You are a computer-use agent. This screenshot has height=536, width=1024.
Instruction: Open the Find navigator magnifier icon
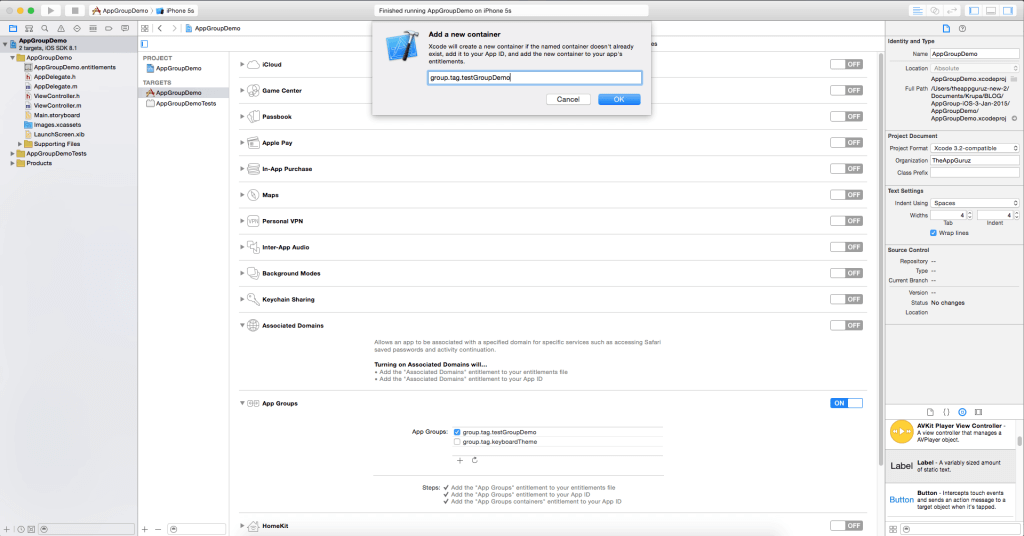click(44, 28)
